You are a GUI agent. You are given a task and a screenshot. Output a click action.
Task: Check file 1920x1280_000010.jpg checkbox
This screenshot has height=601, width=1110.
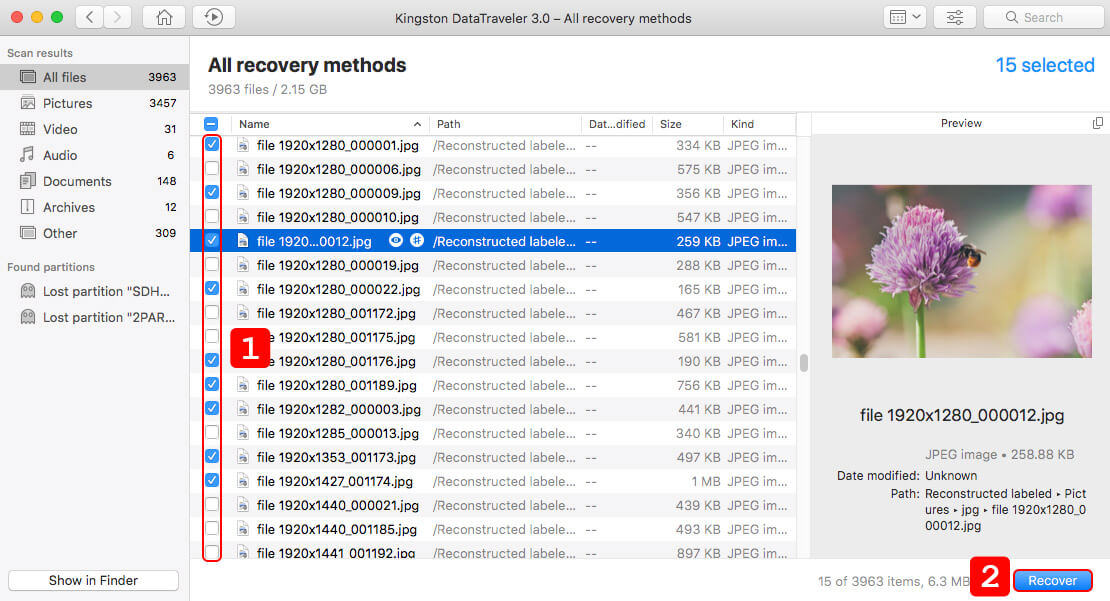[212, 217]
